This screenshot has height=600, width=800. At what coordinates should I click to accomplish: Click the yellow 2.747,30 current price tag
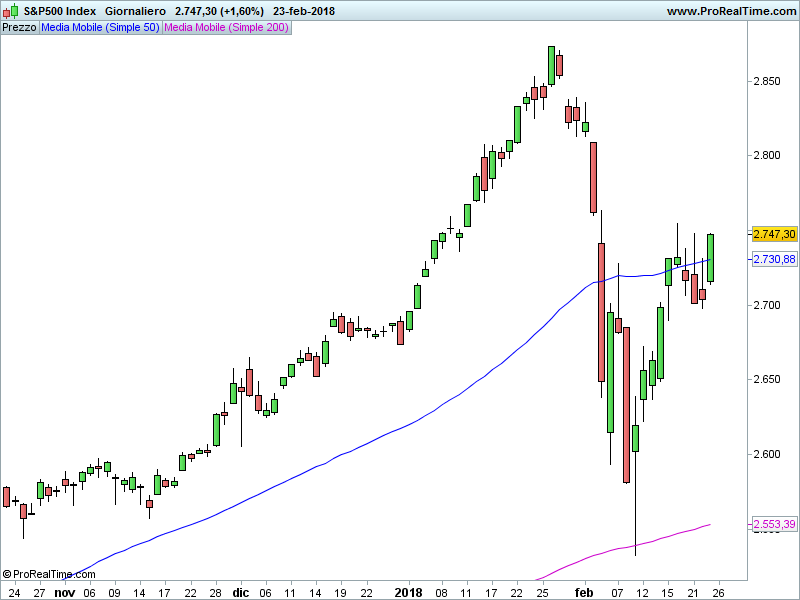click(774, 234)
